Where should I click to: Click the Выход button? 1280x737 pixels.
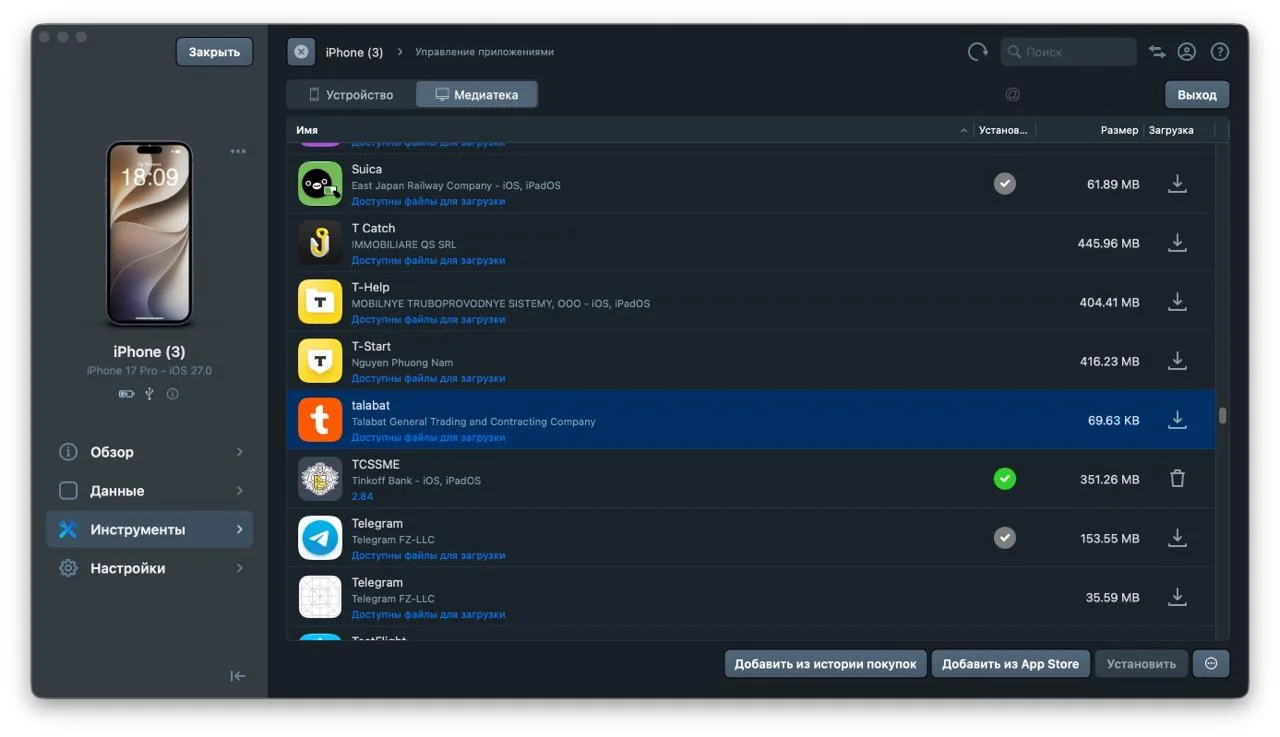1197,95
